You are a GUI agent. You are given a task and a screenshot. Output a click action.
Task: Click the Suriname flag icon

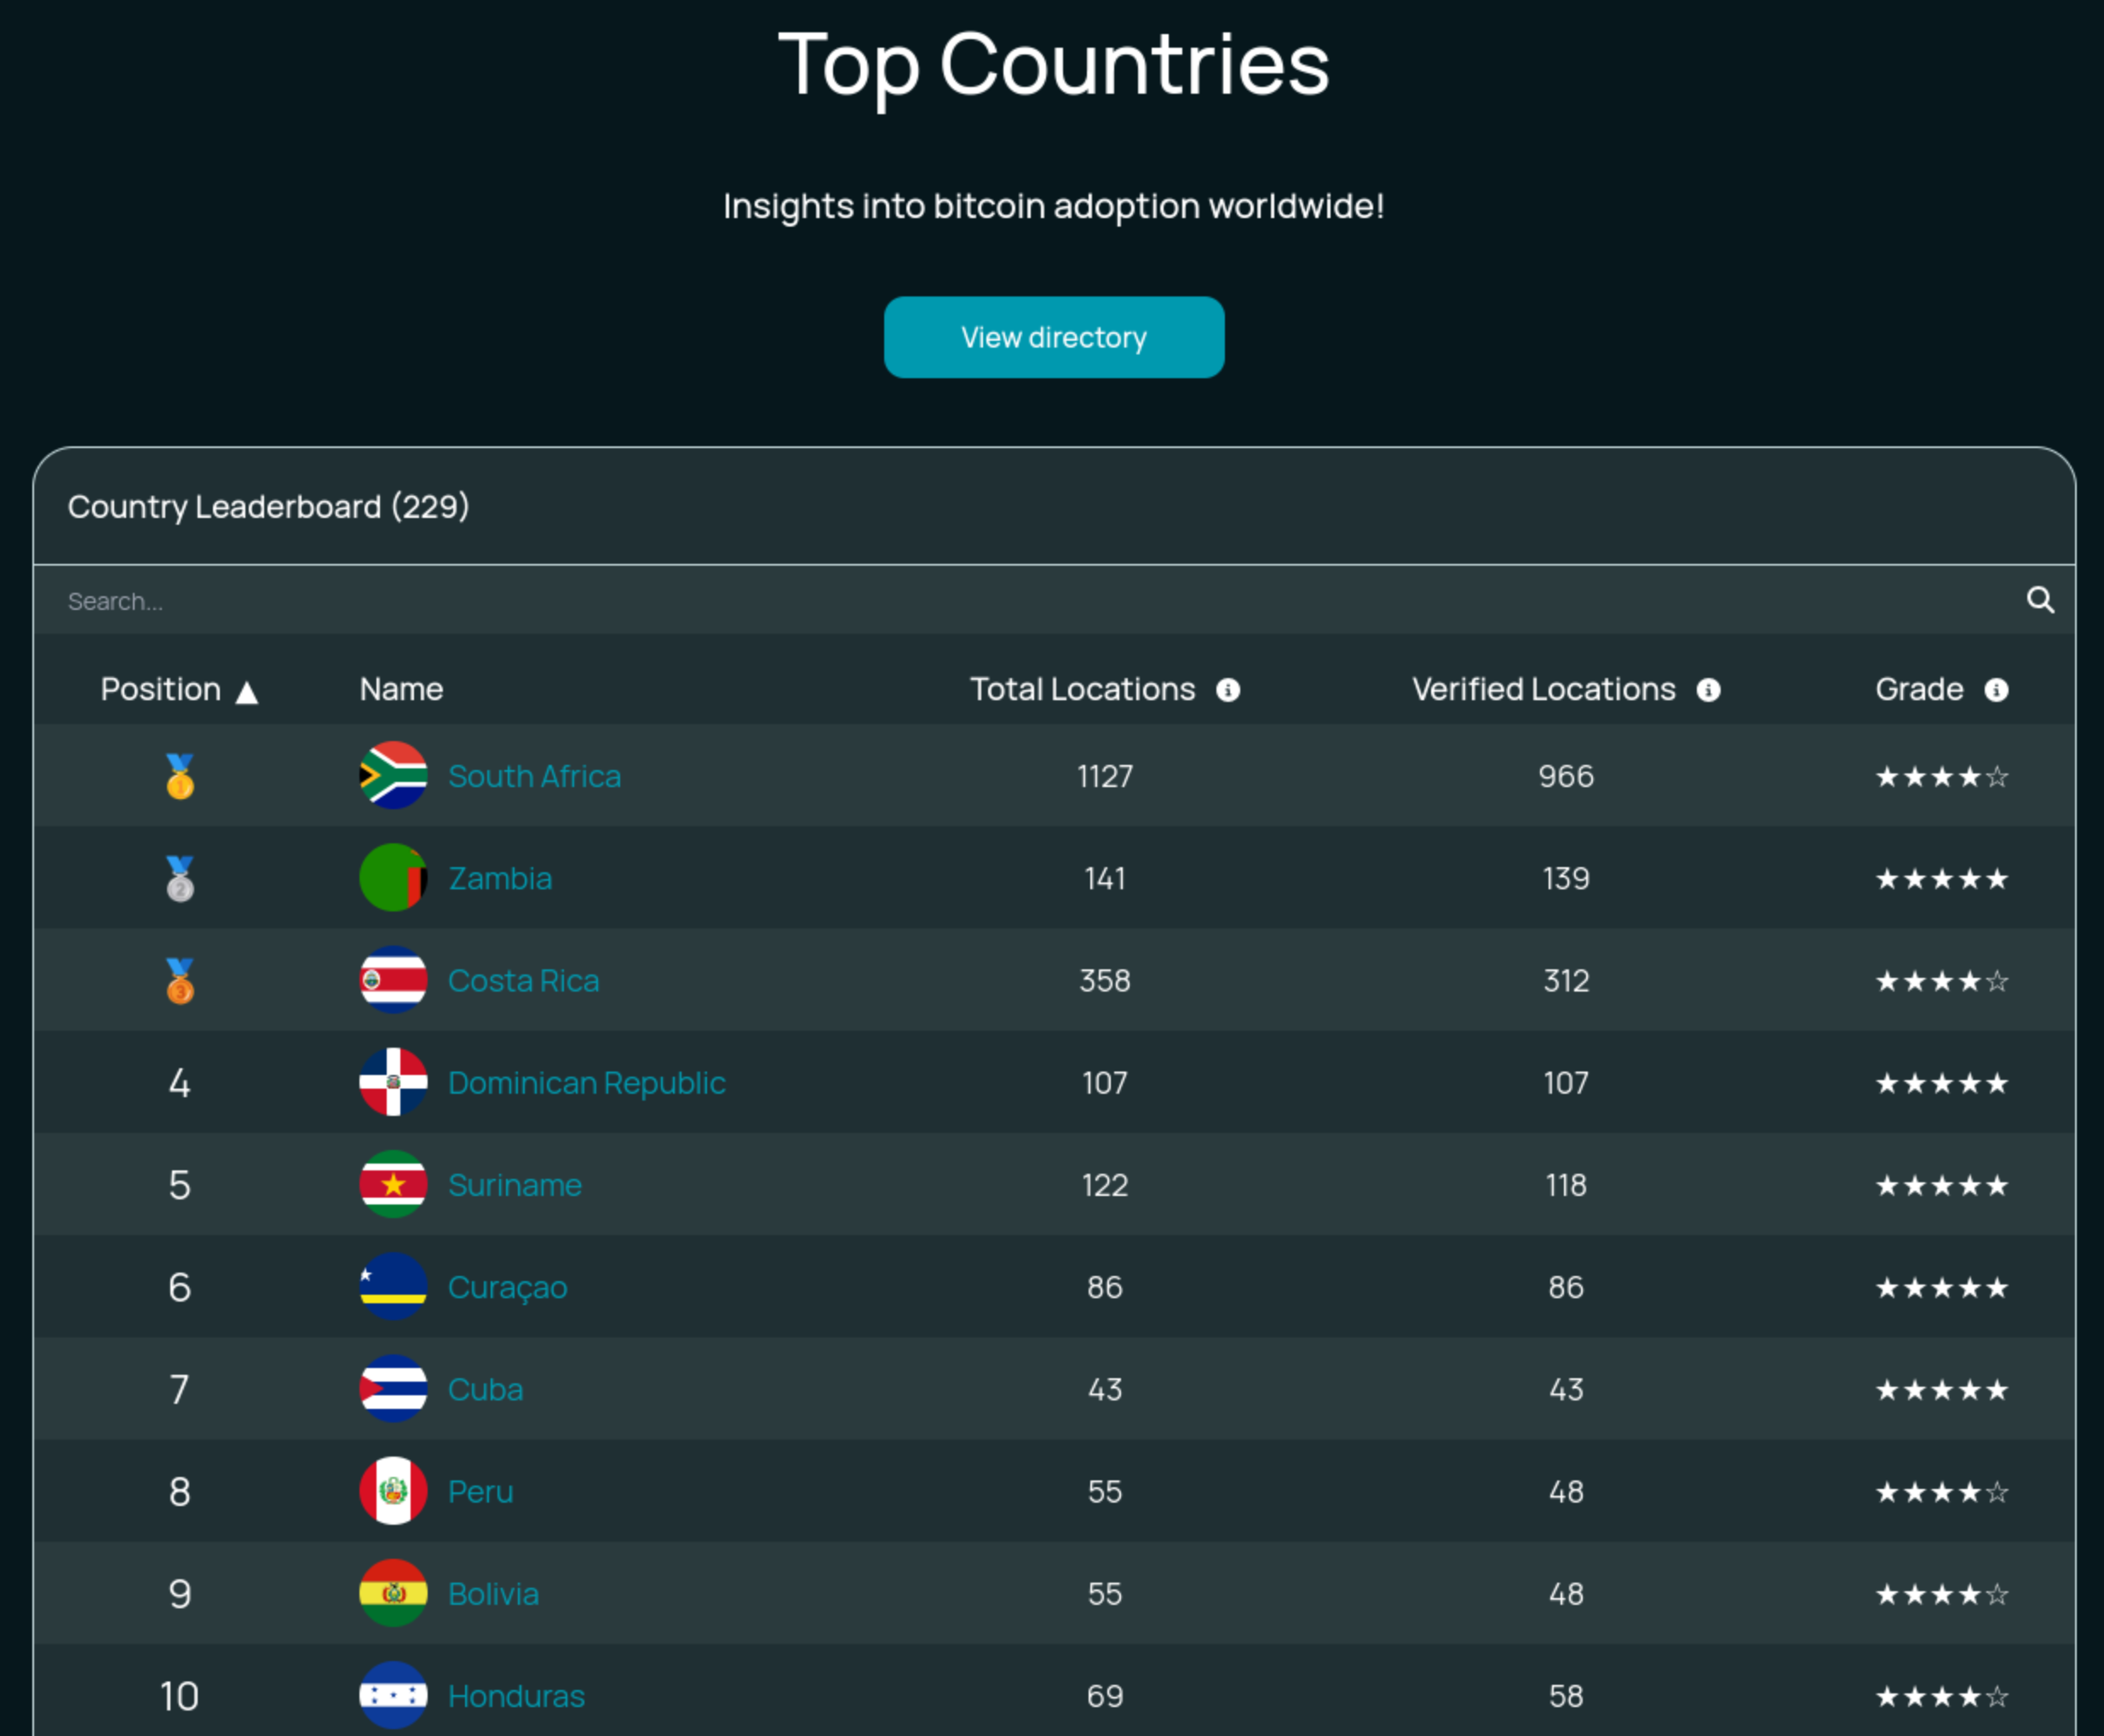point(393,1184)
